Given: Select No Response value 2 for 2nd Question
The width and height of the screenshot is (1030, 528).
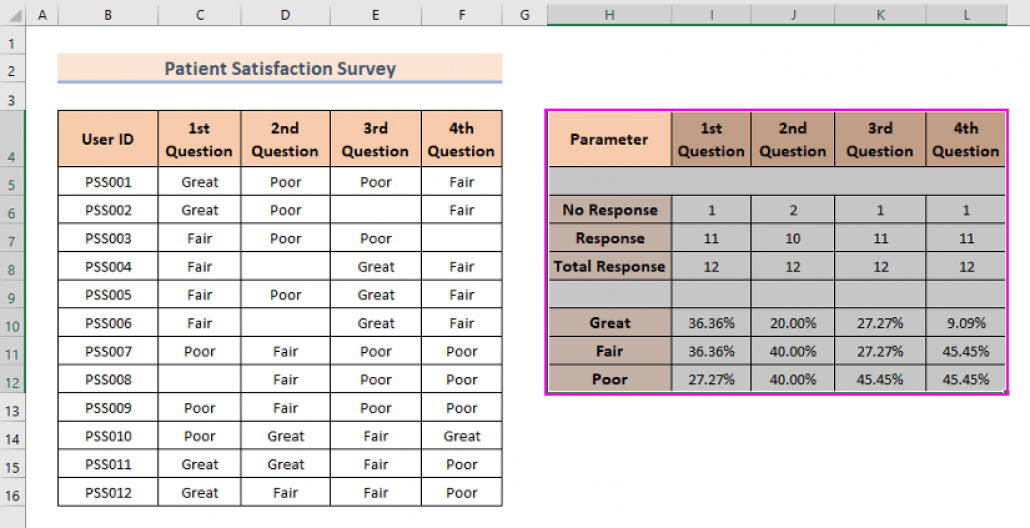Looking at the screenshot, I should [793, 210].
